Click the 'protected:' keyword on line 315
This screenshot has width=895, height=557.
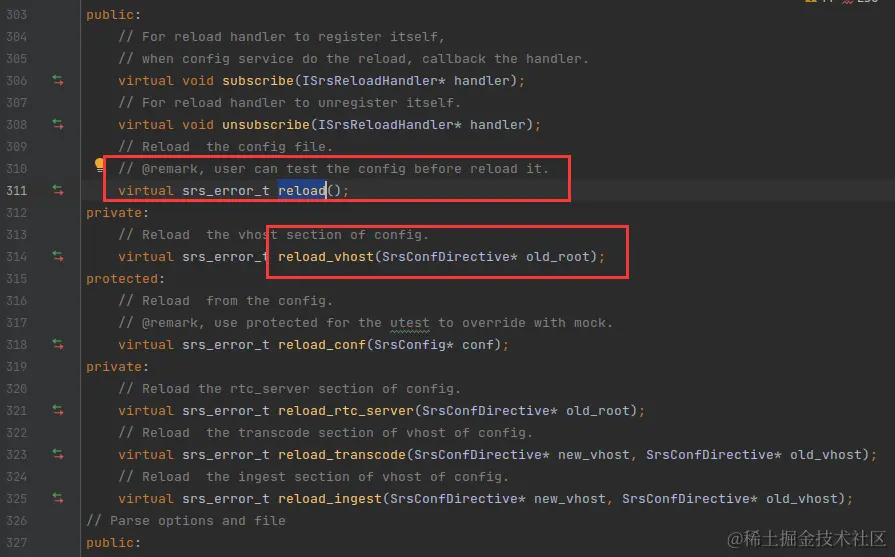pyautogui.click(x=126, y=278)
